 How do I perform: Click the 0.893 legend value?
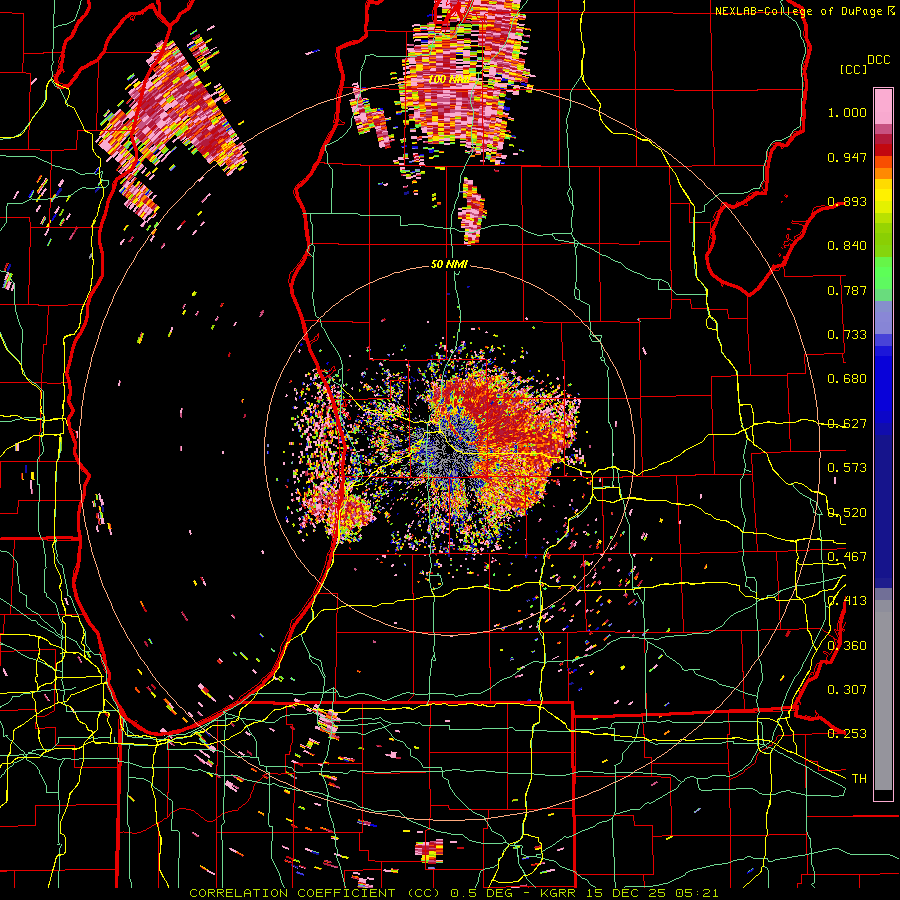point(847,201)
